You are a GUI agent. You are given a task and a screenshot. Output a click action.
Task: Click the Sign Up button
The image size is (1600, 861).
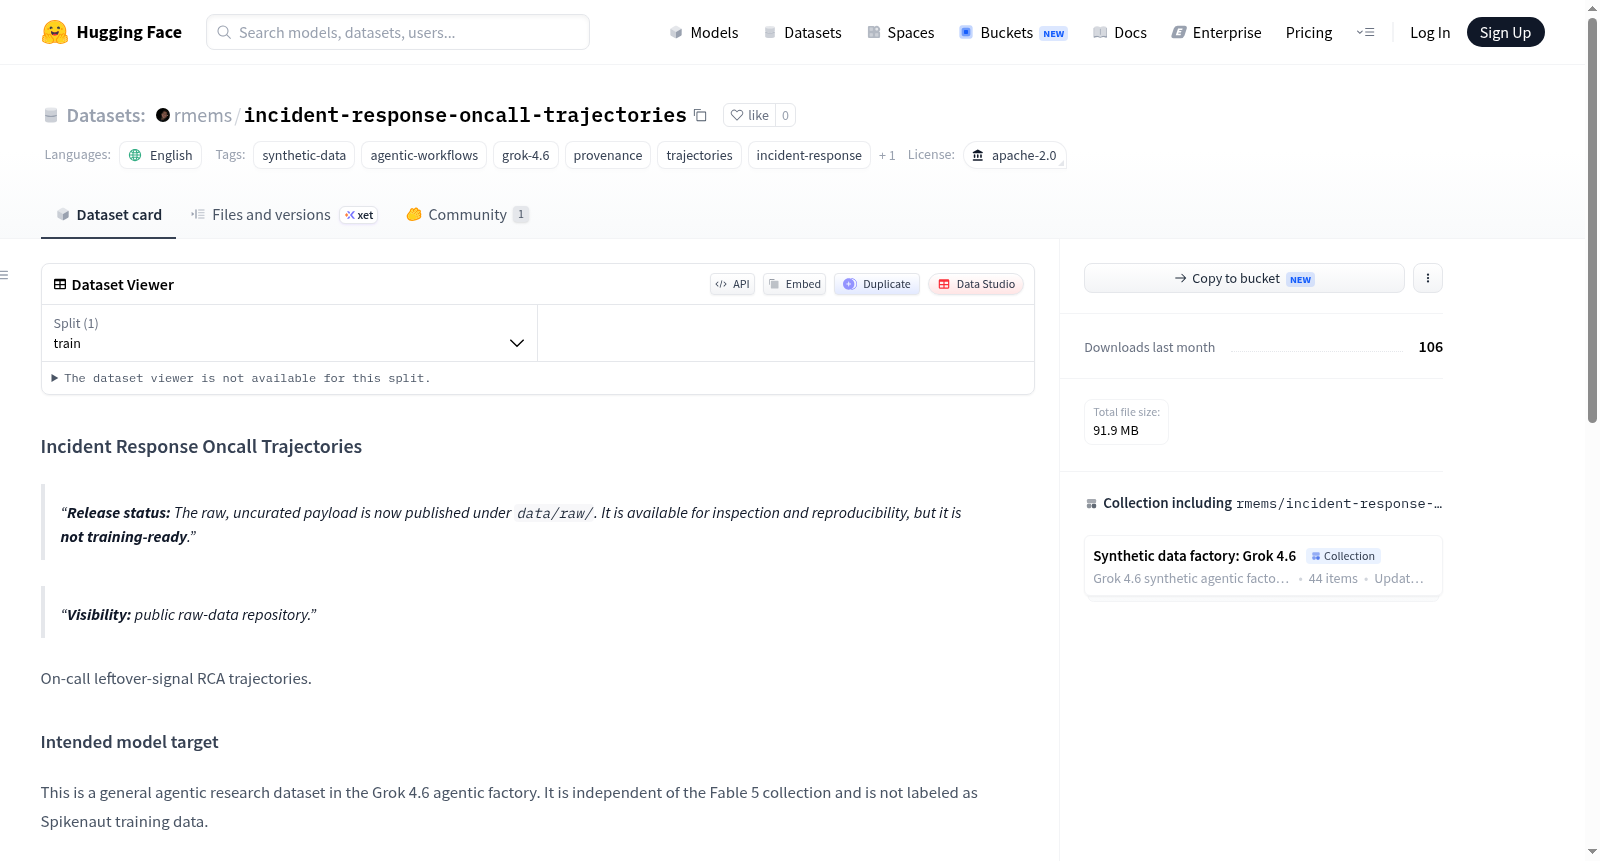[x=1506, y=32]
